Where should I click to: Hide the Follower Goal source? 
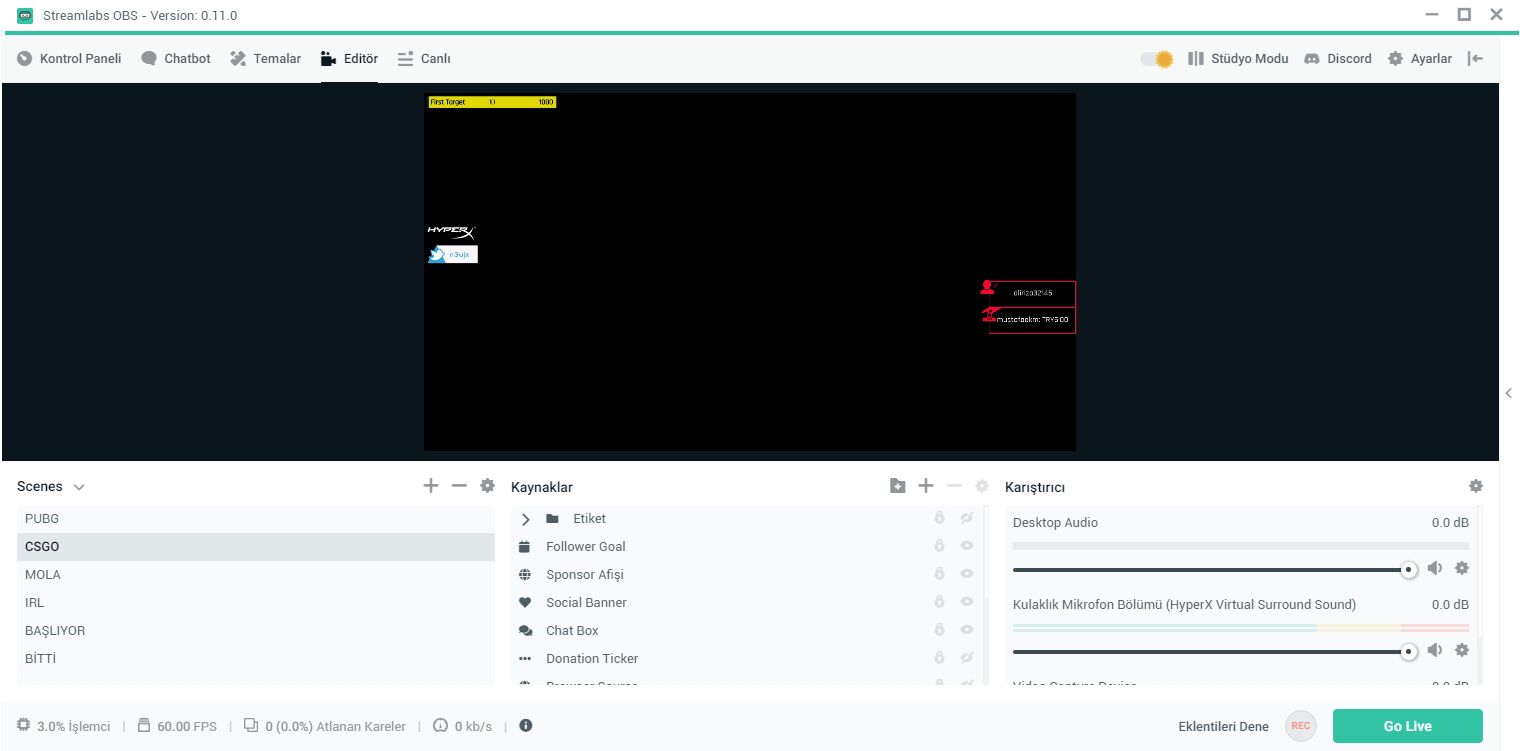[x=967, y=547]
